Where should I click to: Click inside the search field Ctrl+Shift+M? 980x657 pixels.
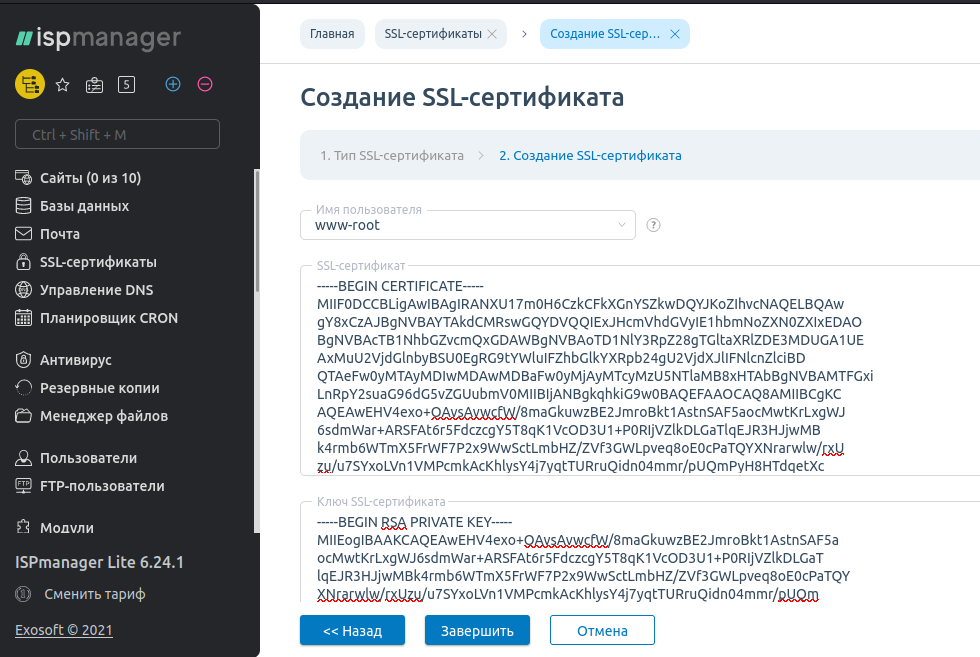(117, 133)
